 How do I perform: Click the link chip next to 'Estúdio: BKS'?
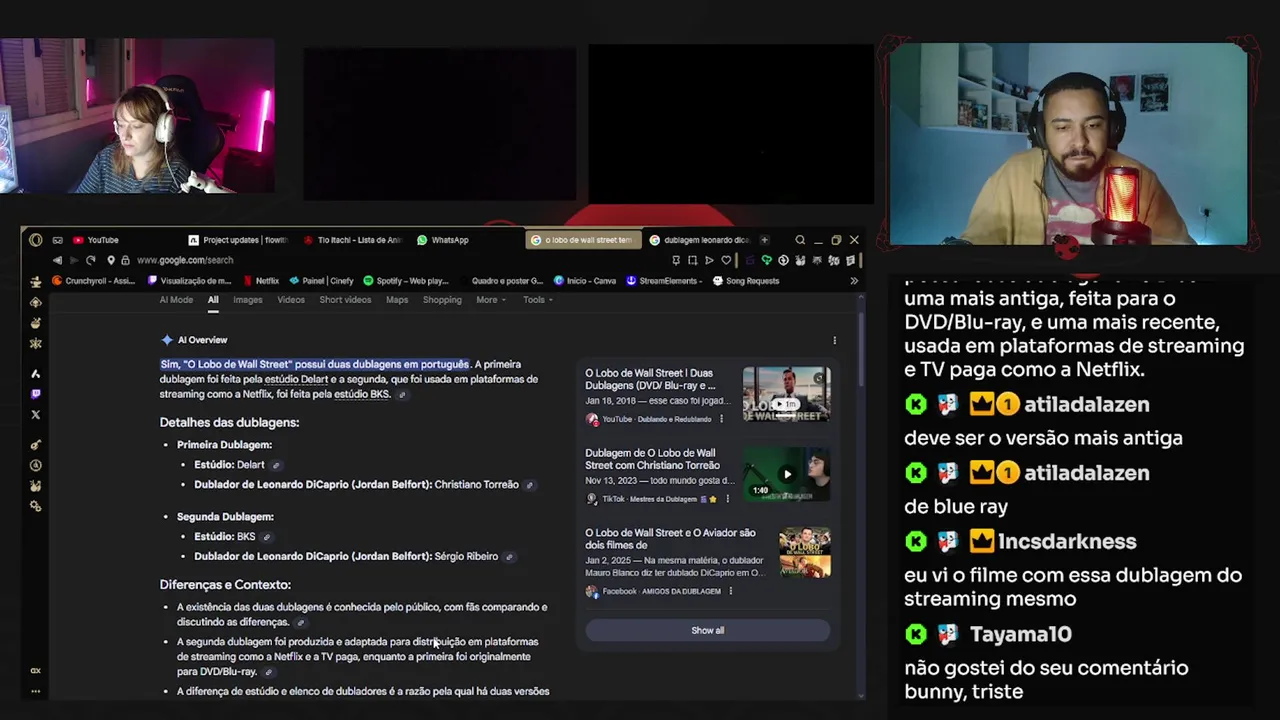(x=266, y=537)
